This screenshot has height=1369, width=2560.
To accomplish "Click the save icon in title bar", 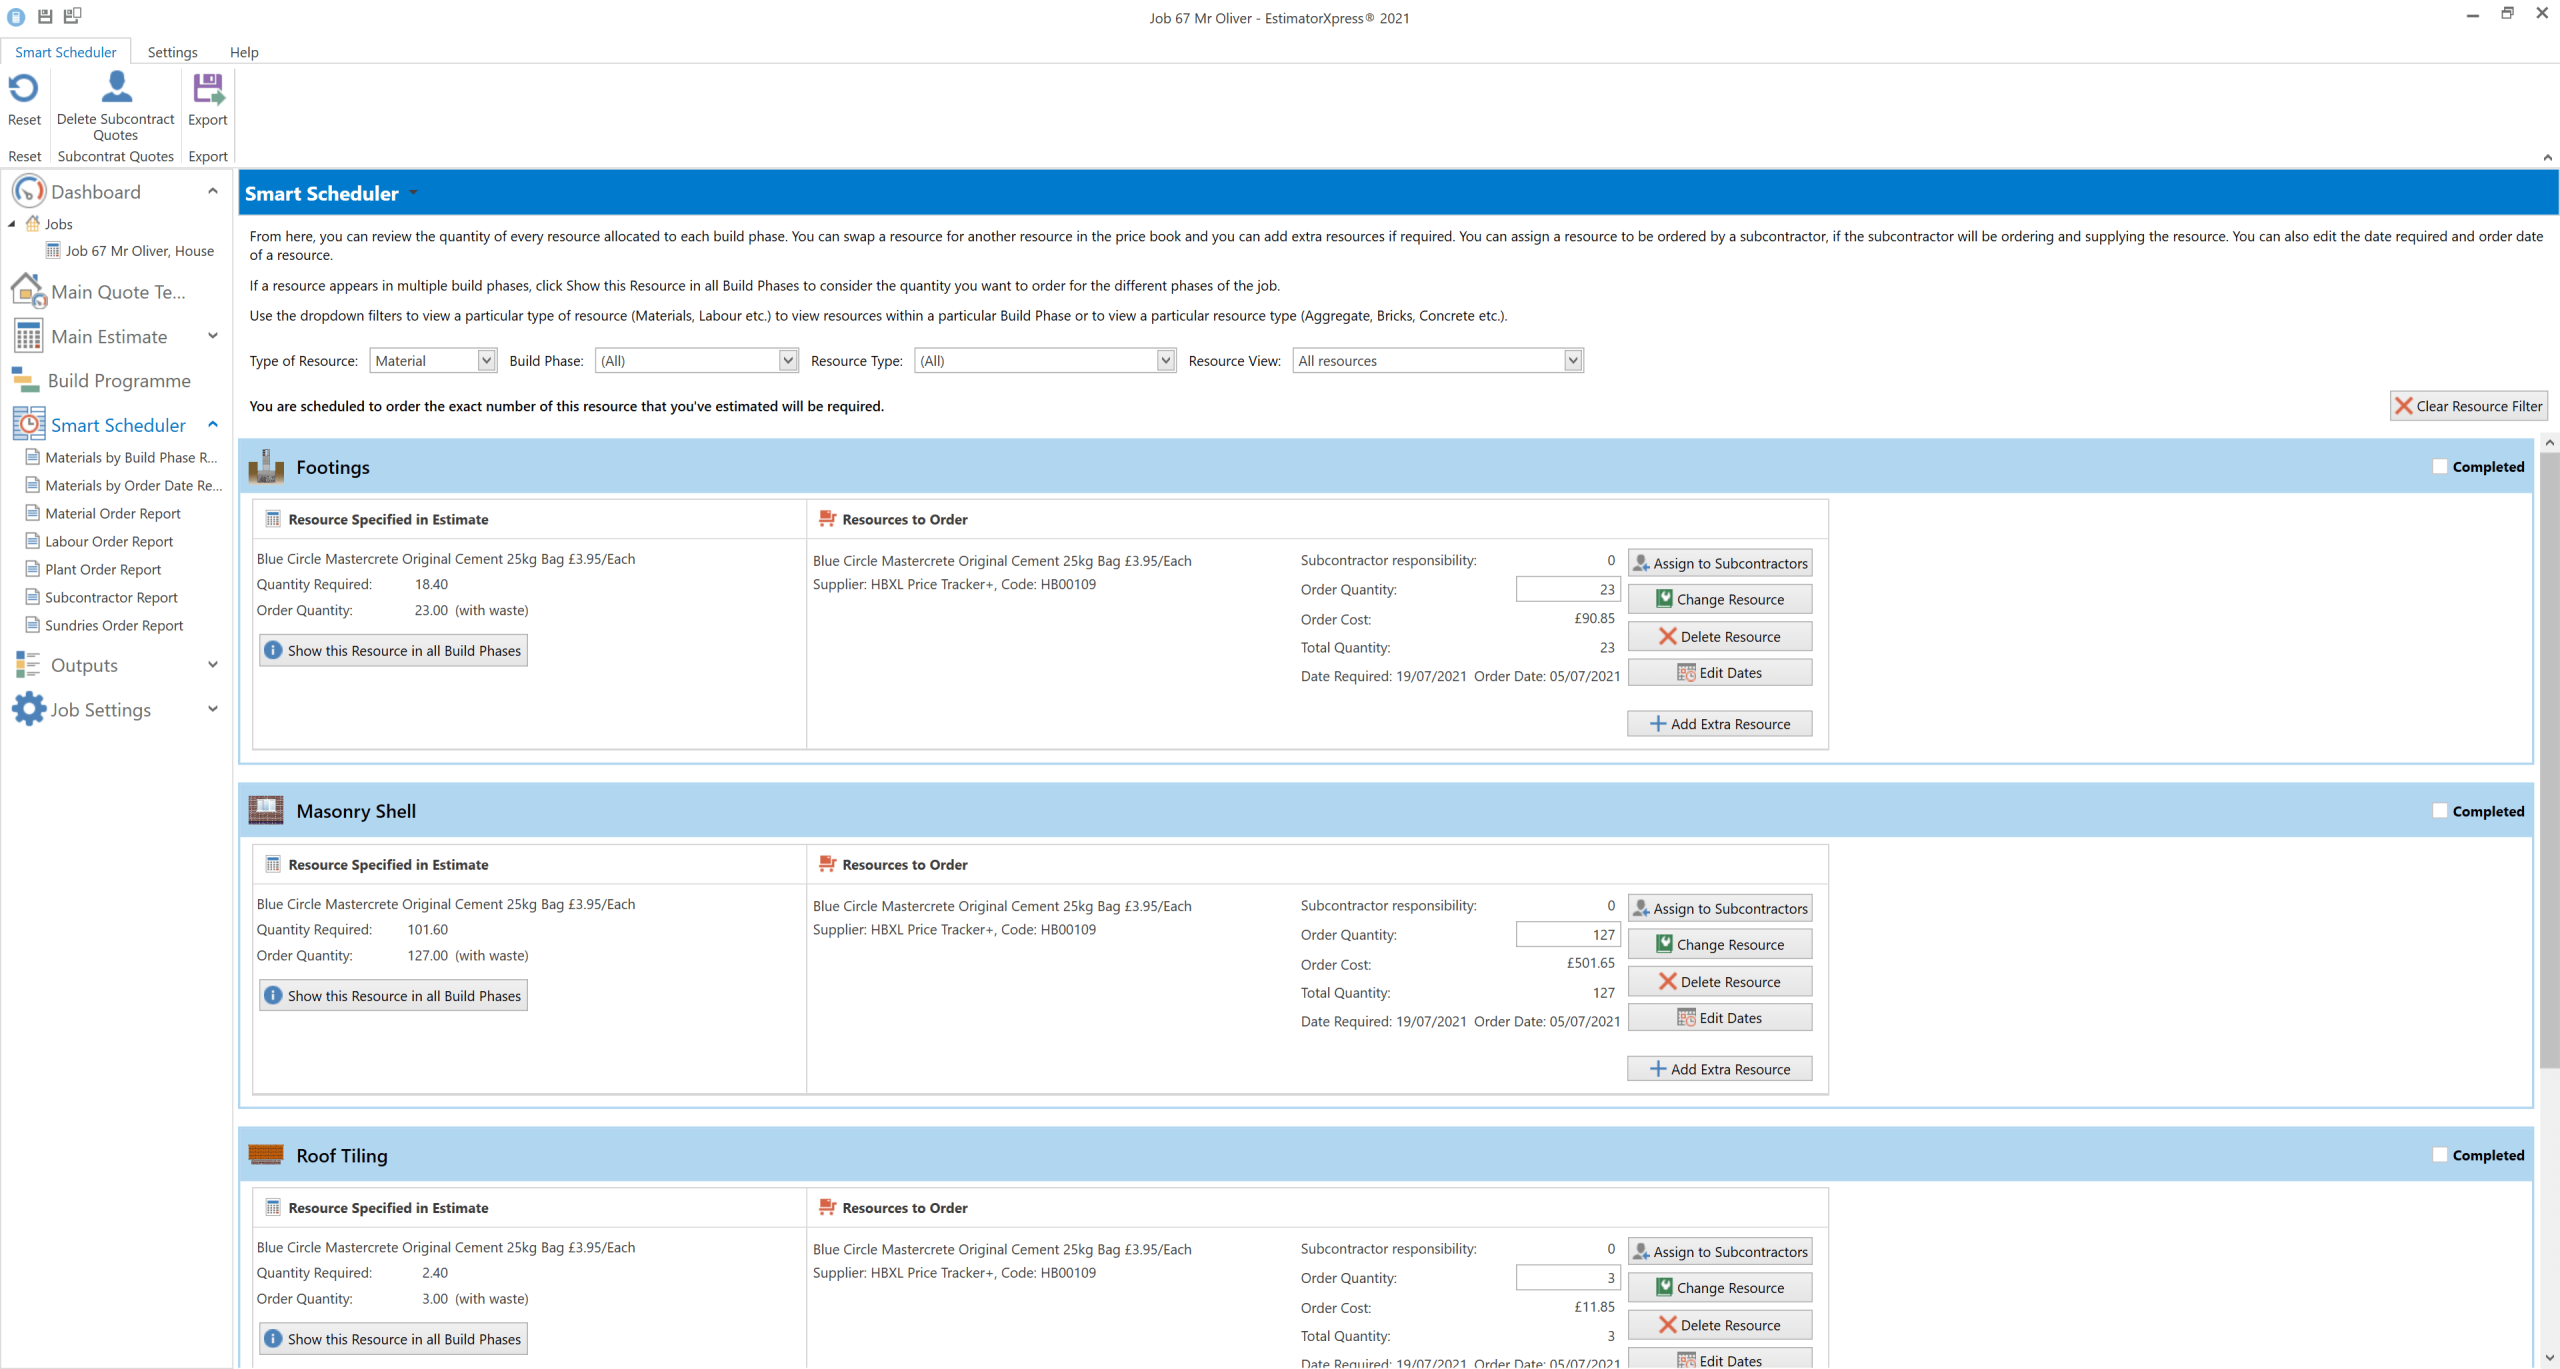I will pos(45,16).
